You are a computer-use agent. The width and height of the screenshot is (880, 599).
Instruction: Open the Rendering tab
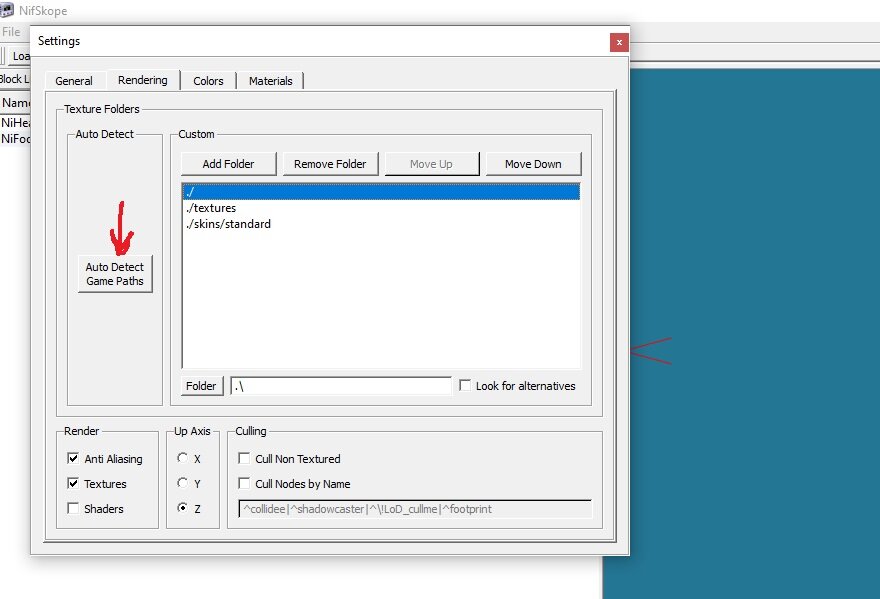pos(143,80)
